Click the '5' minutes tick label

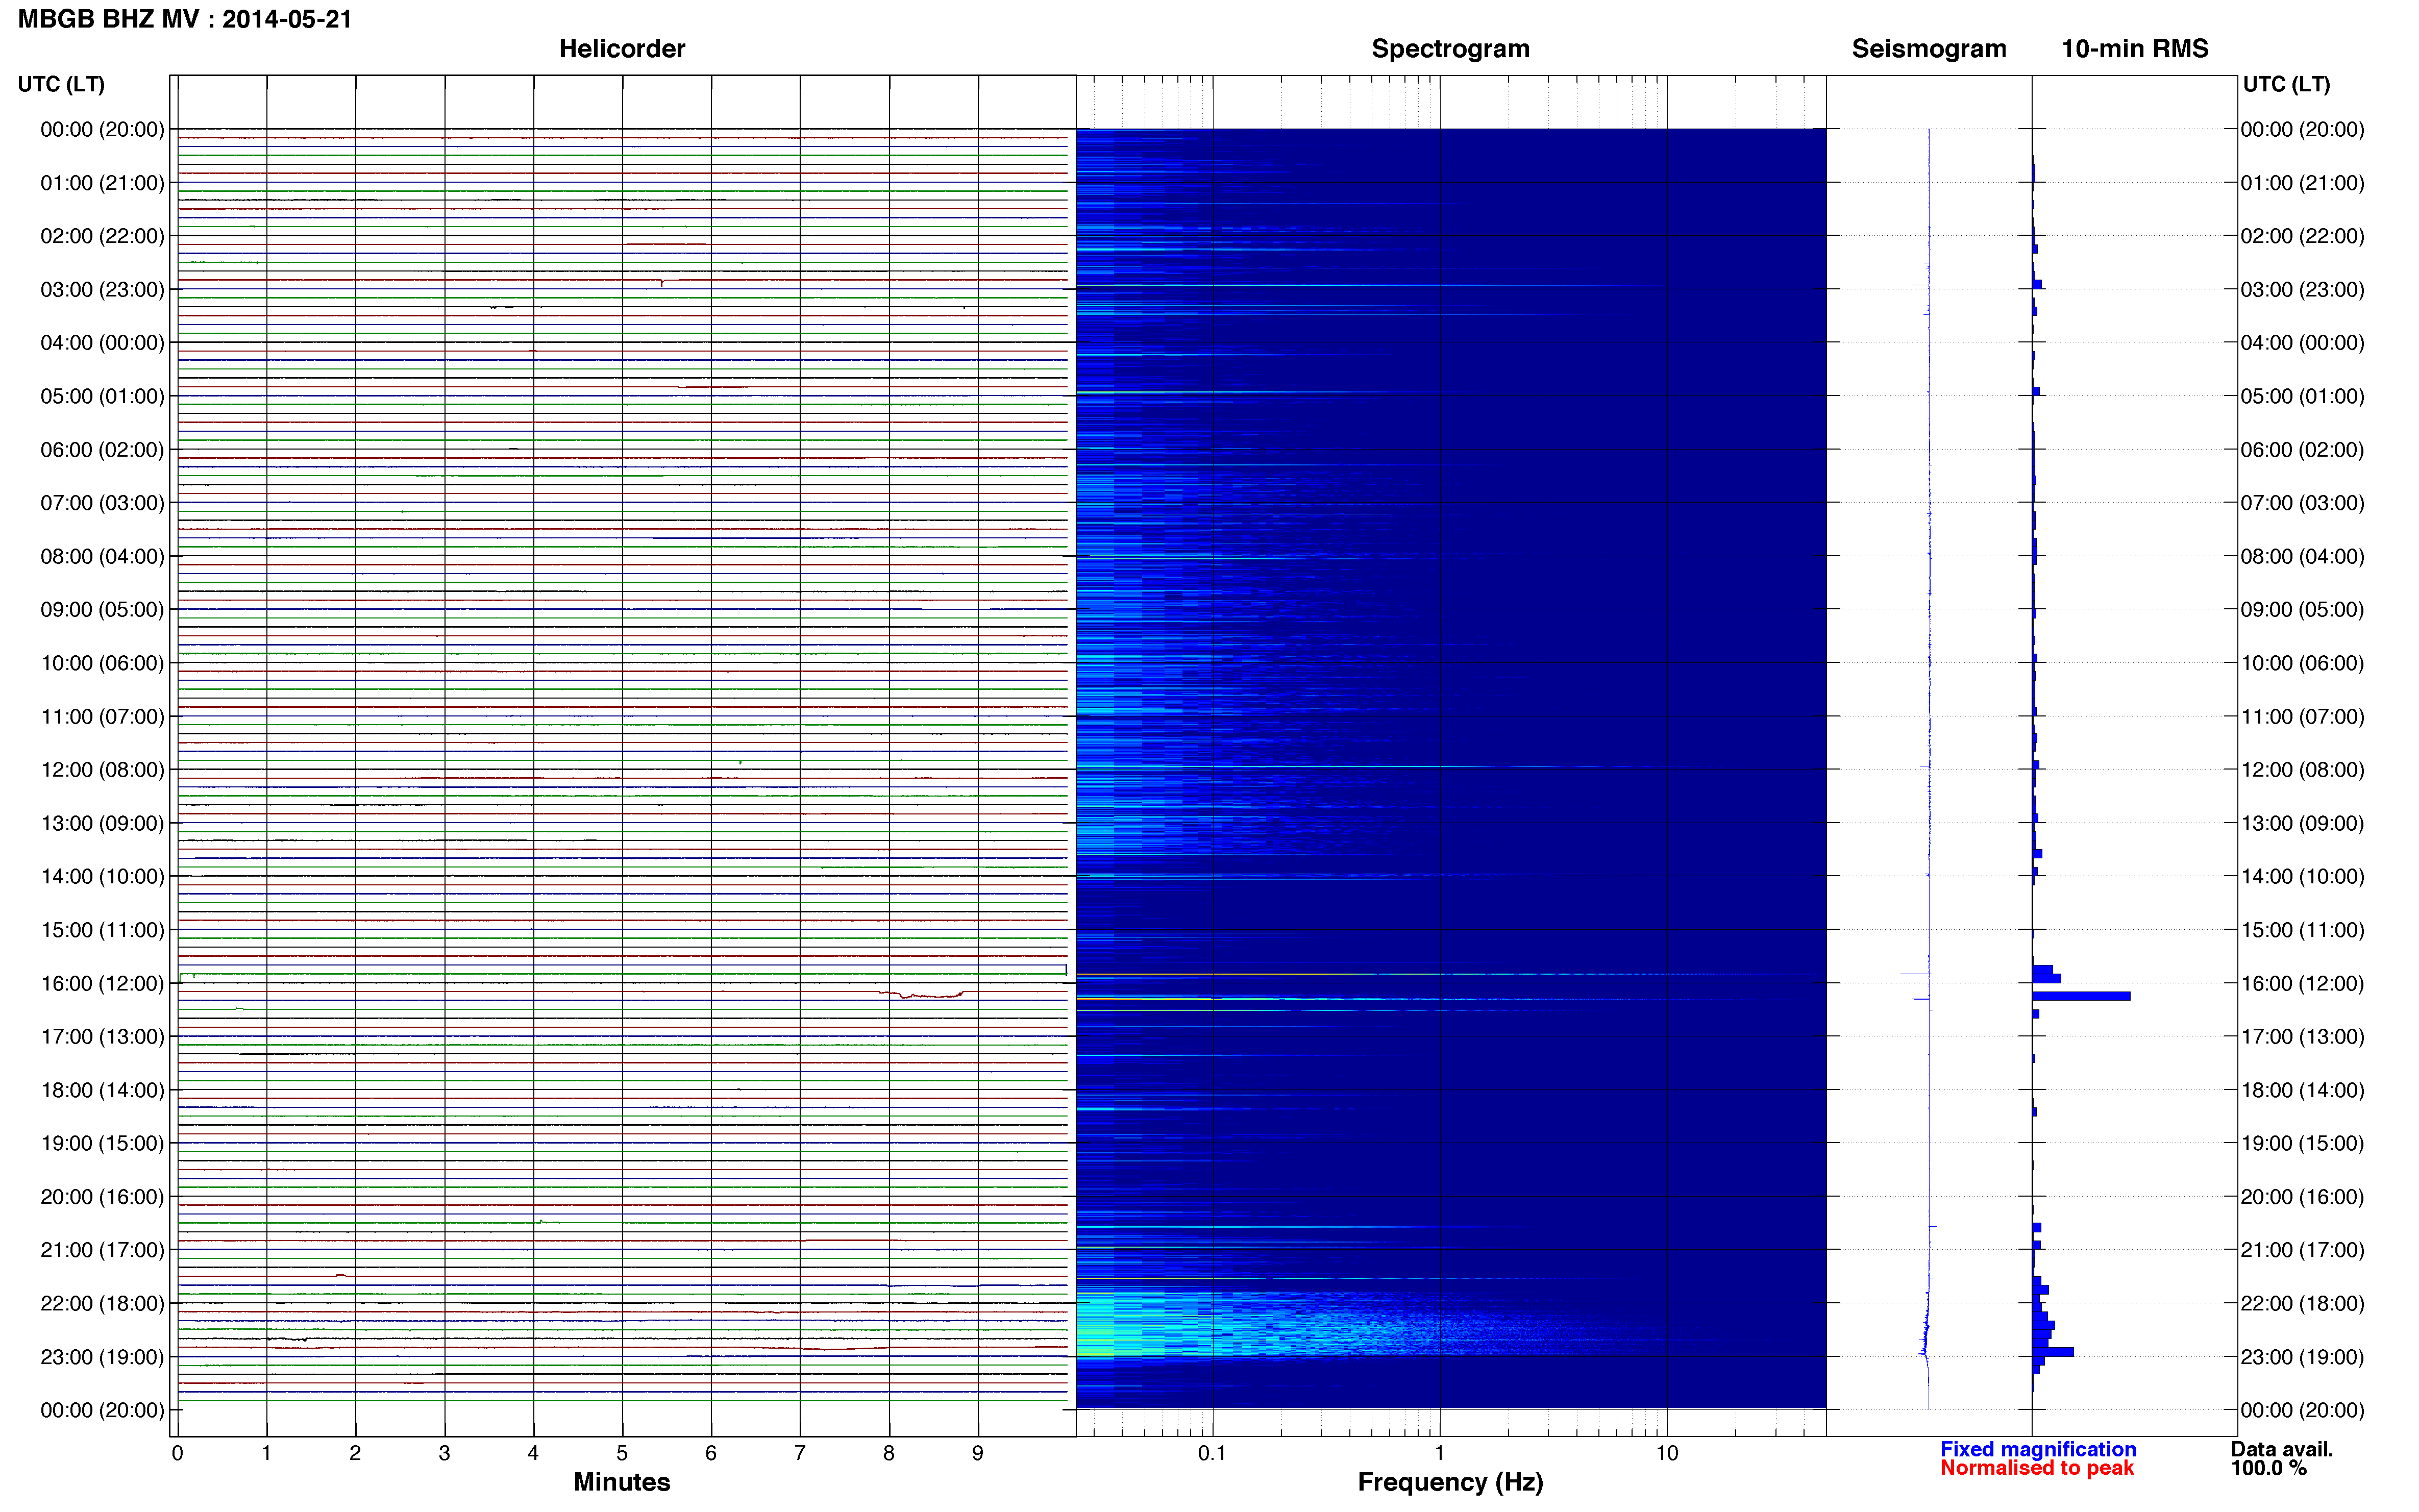[622, 1453]
